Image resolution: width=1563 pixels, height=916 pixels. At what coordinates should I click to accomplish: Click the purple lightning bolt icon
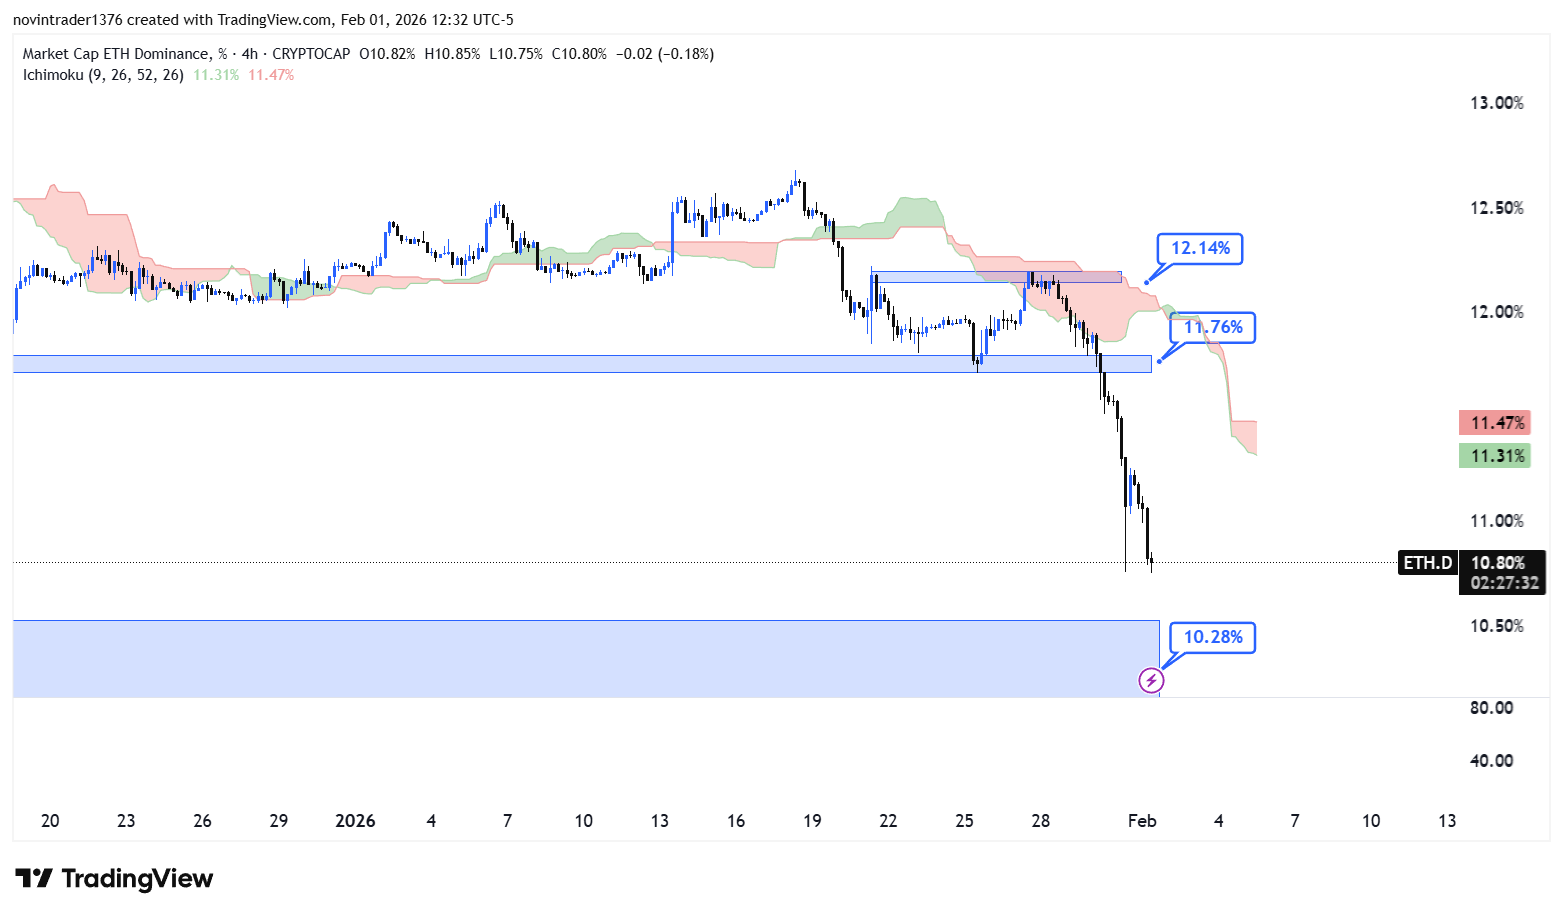[1151, 681]
